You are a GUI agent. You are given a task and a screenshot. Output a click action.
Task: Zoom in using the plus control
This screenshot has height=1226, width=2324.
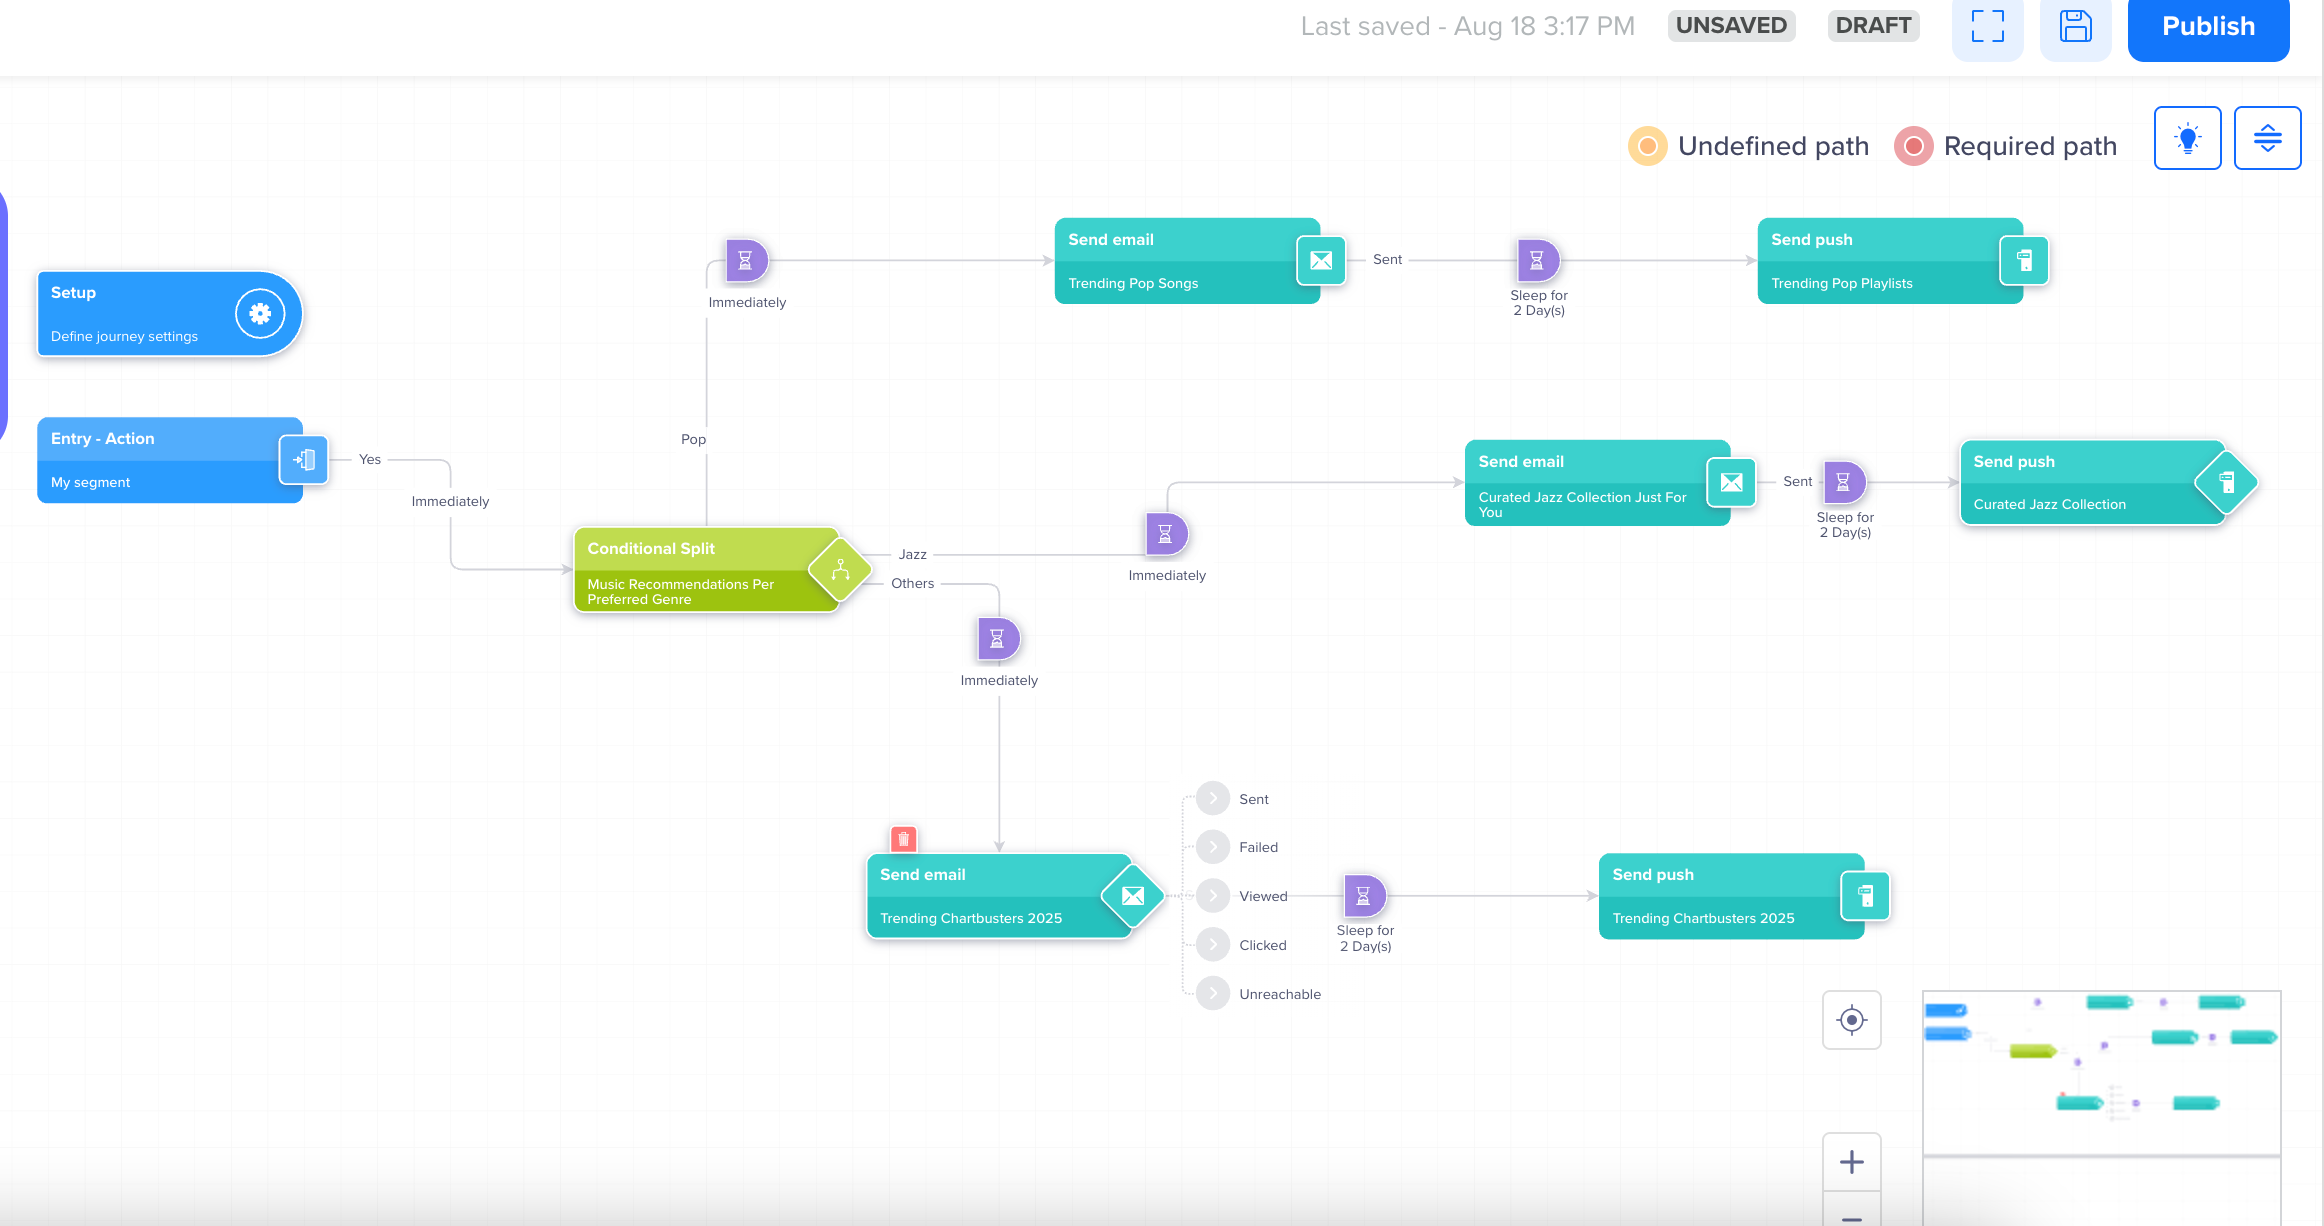[1850, 1161]
